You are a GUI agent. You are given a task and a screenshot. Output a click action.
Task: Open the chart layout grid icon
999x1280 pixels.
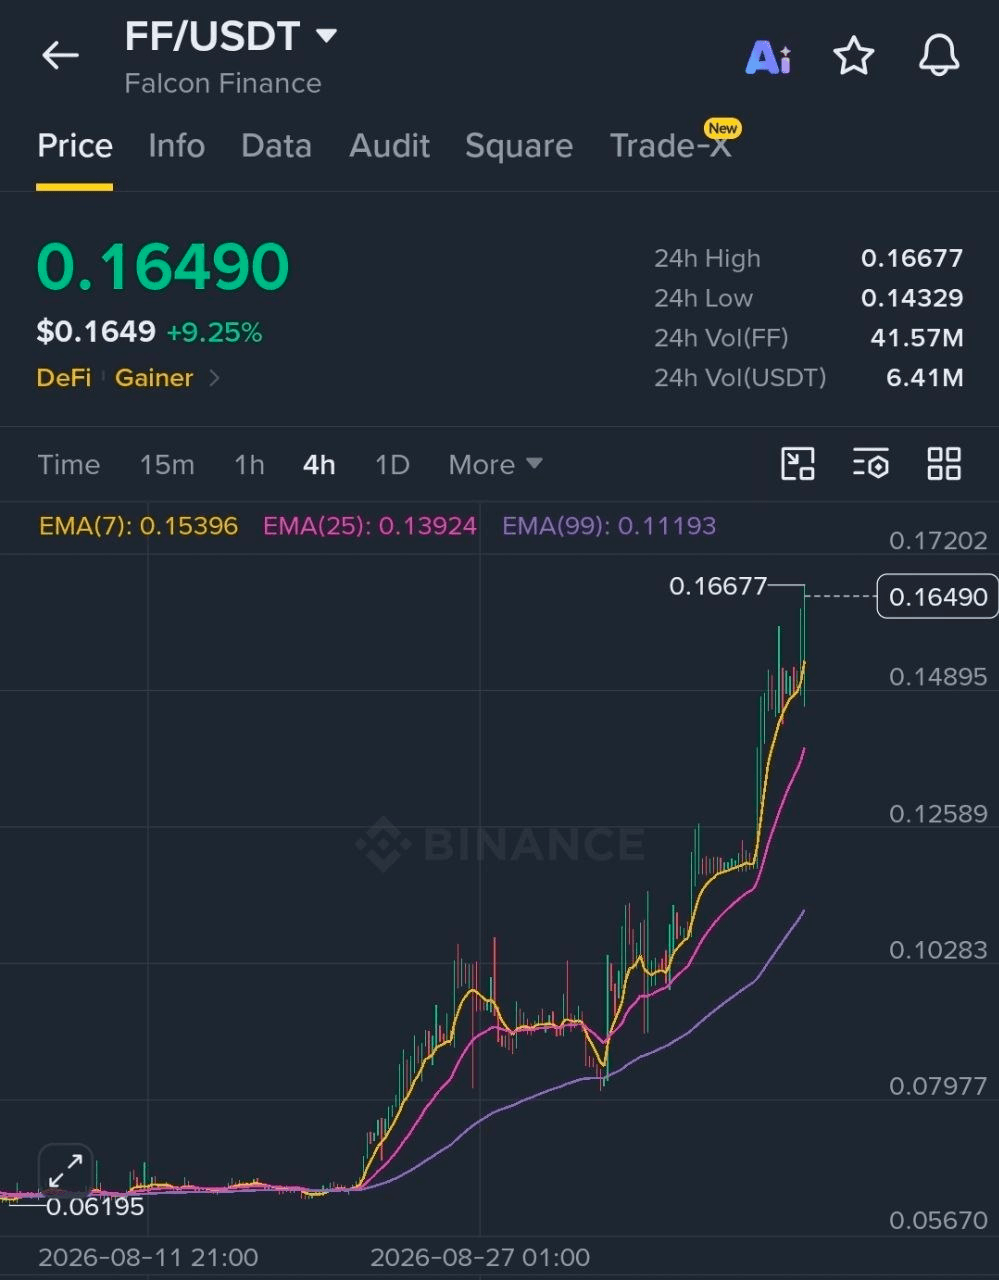[944, 464]
